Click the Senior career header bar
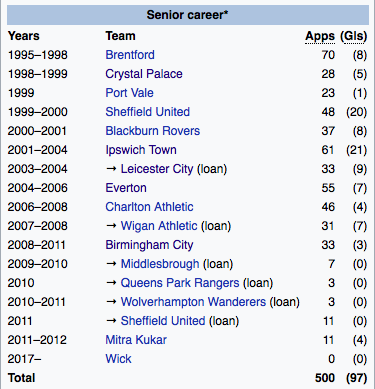This screenshot has width=375, height=389. point(188,15)
